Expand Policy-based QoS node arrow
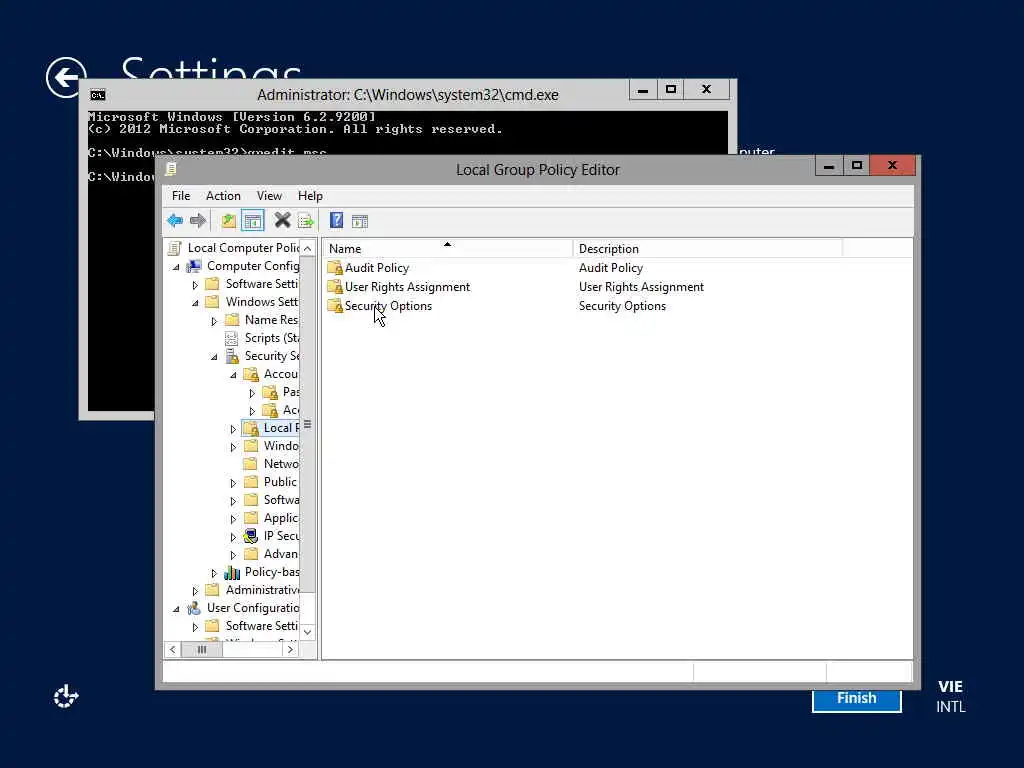The height and width of the screenshot is (768, 1024). [214, 573]
